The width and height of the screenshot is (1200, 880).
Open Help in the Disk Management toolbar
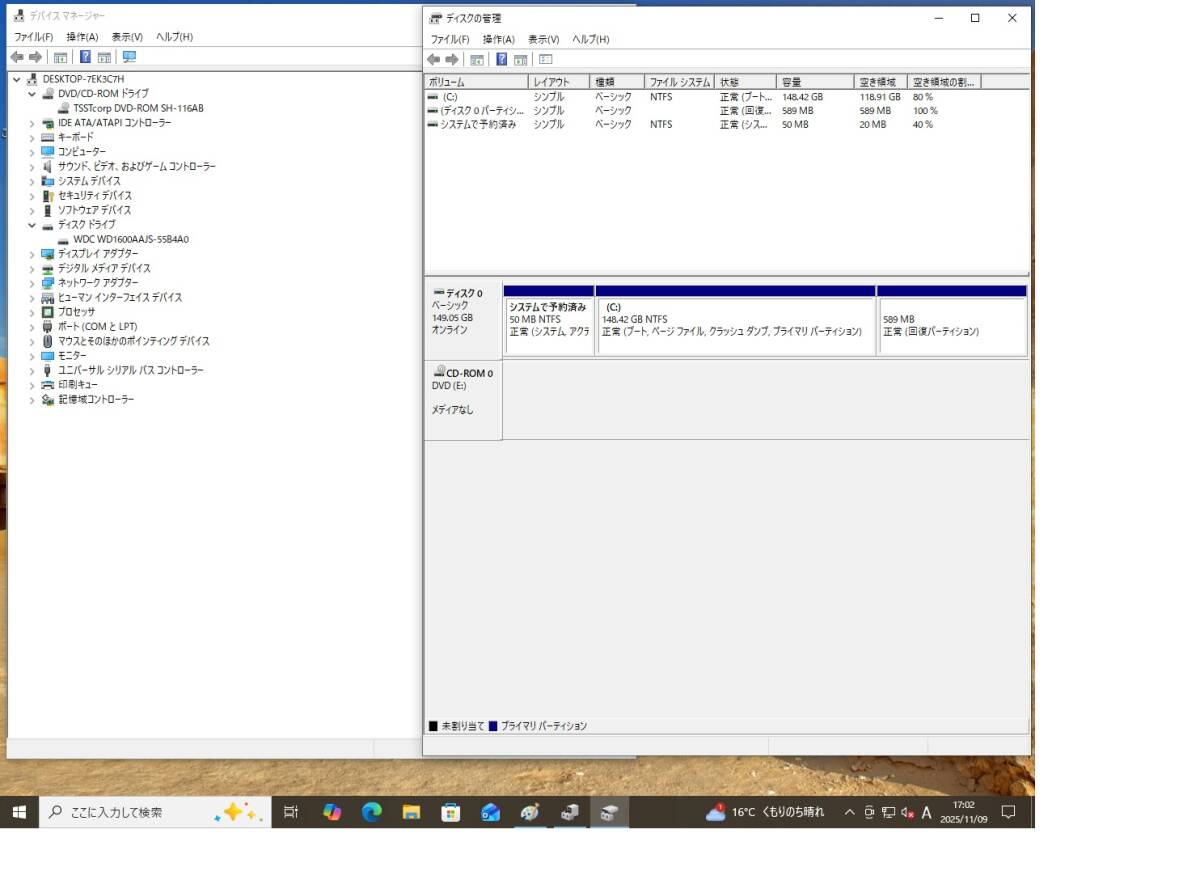pyautogui.click(x=501, y=58)
